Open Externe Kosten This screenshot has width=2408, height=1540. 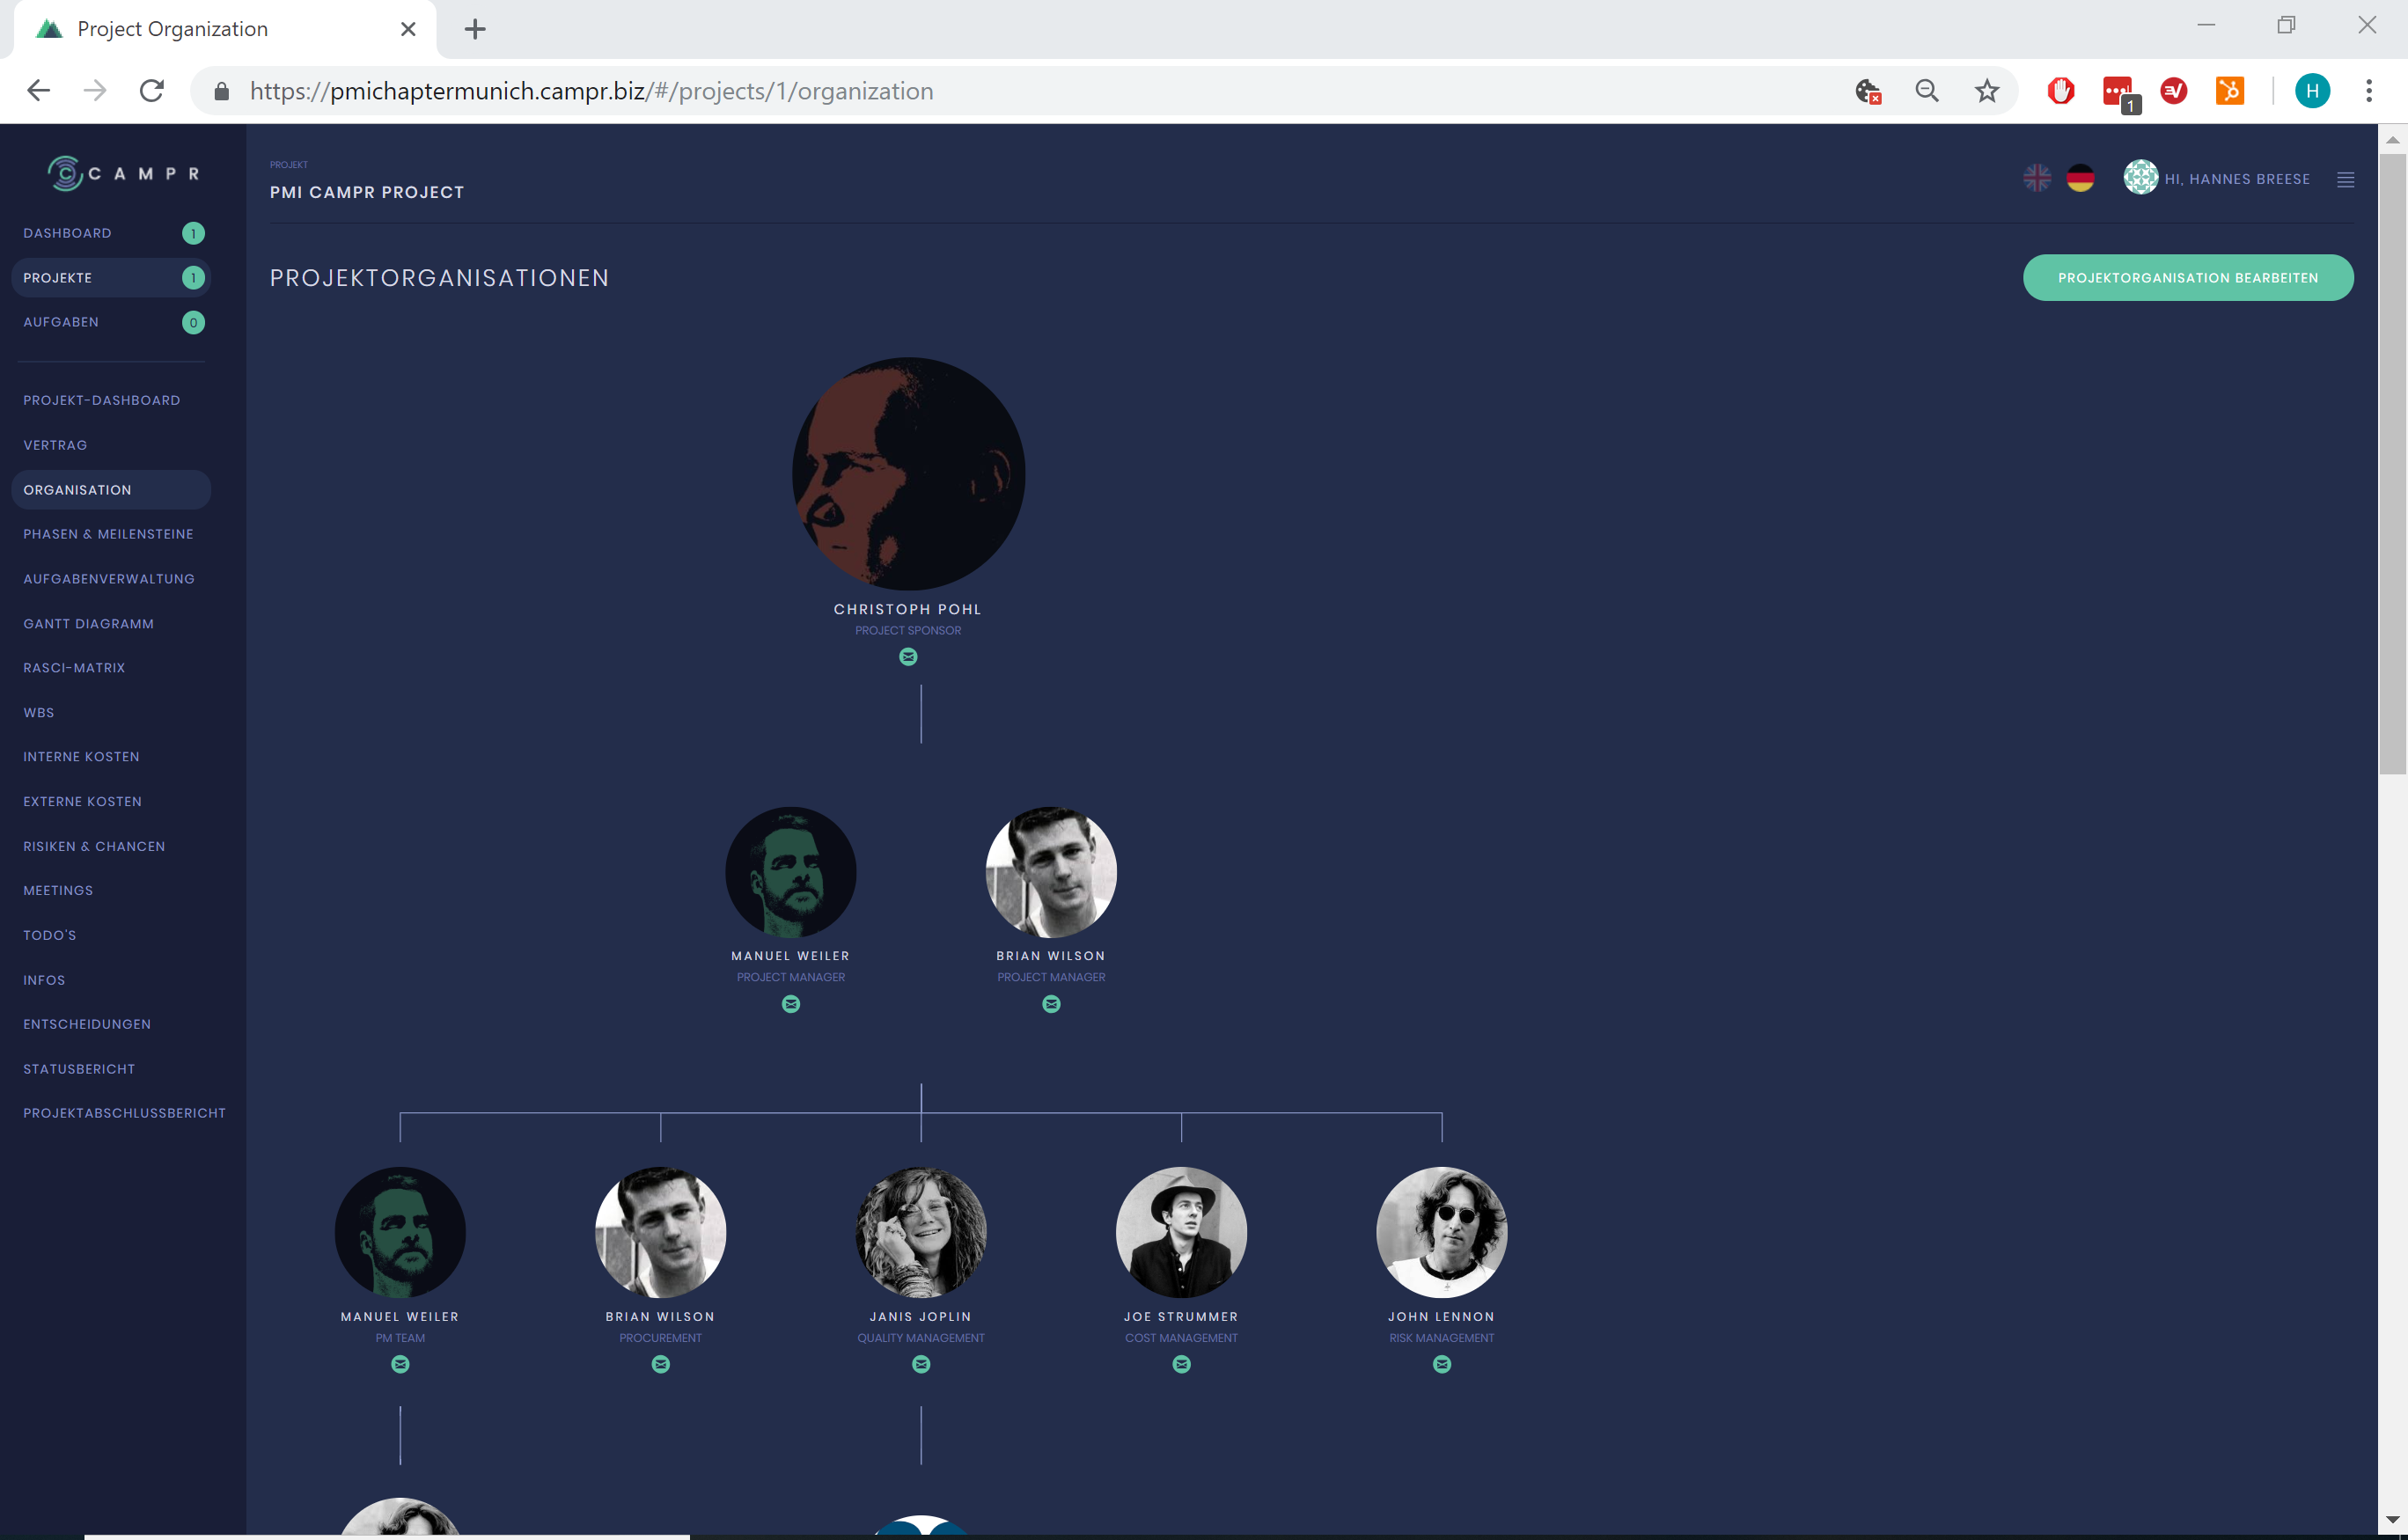82,802
